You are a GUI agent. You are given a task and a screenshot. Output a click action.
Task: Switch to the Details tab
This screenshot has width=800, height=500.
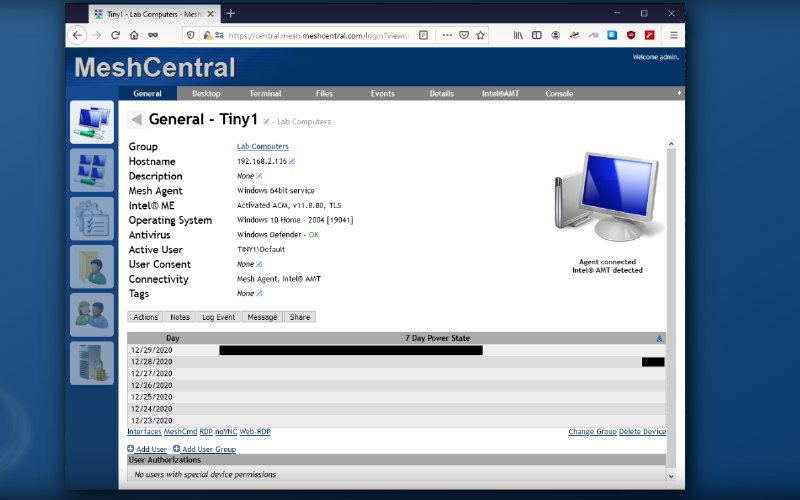click(442, 93)
